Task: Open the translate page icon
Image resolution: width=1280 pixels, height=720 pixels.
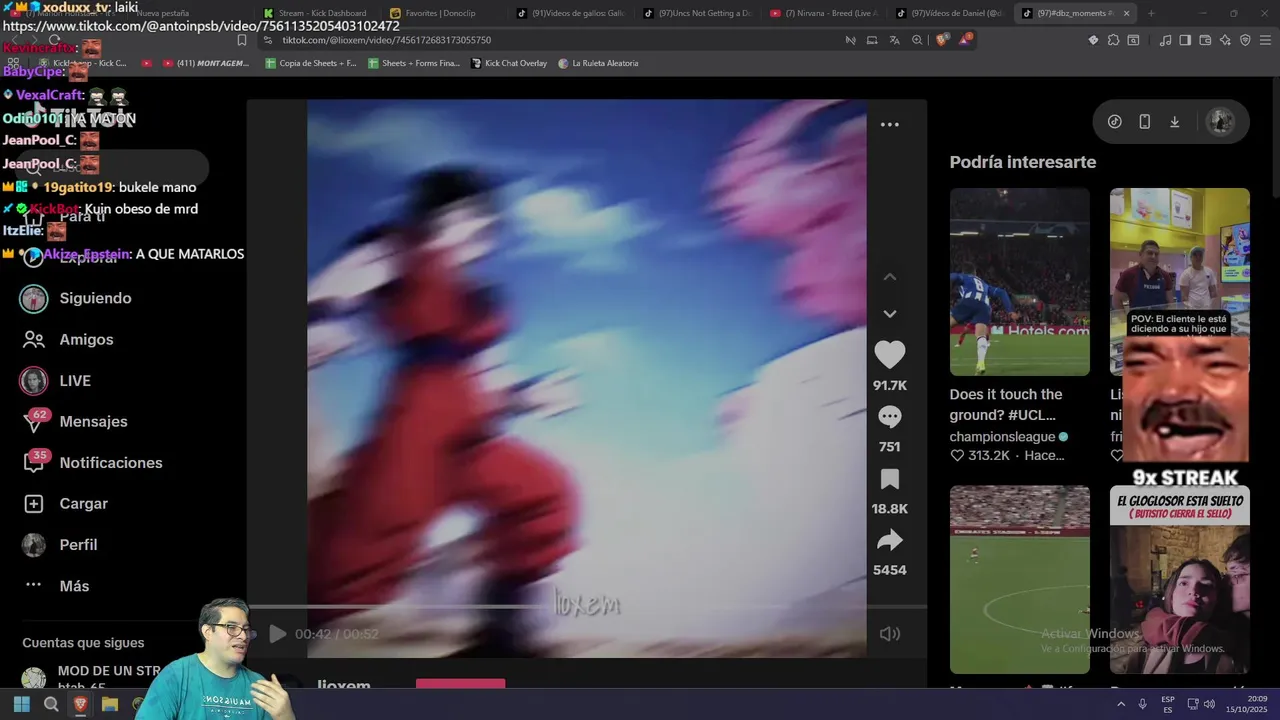Action: (x=894, y=40)
